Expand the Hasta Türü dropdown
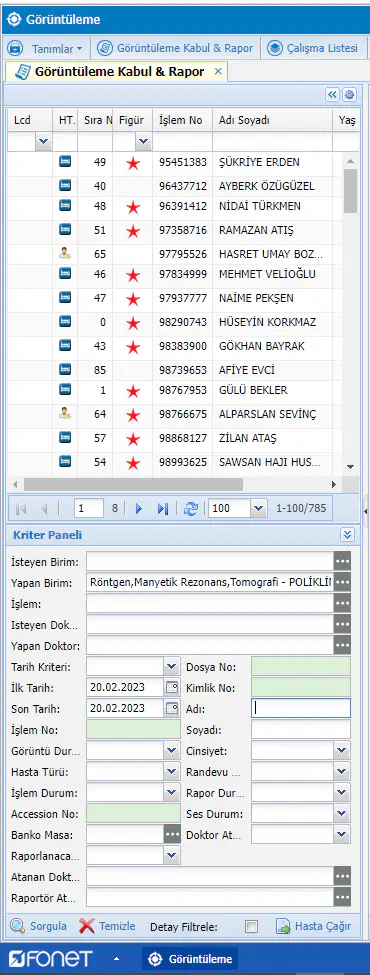Screen dimensions: 370x975 pos(172,772)
